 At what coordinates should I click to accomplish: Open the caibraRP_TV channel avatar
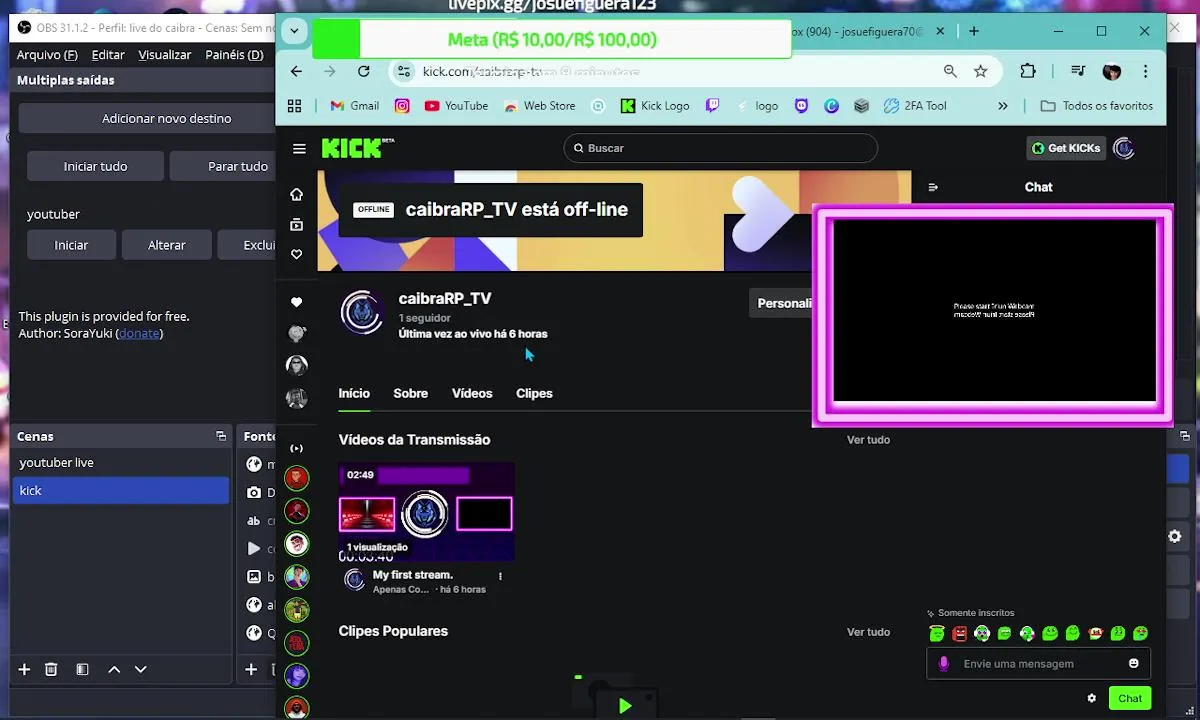coord(362,312)
